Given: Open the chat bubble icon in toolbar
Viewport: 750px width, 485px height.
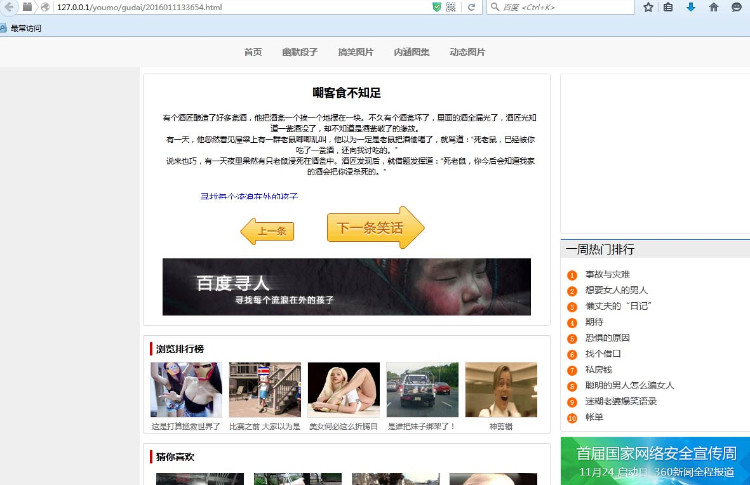Looking at the screenshot, I should click(x=736, y=7).
